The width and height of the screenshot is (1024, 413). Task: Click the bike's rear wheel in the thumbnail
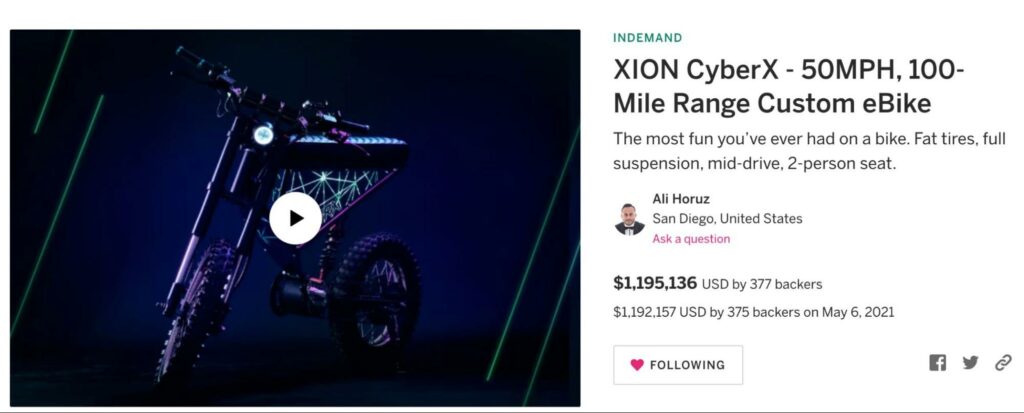coord(375,295)
